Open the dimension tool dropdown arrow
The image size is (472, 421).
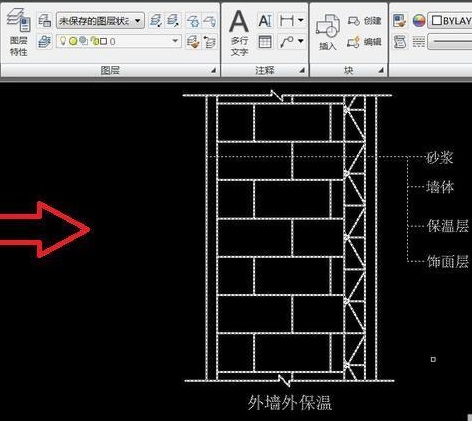[x=301, y=21]
